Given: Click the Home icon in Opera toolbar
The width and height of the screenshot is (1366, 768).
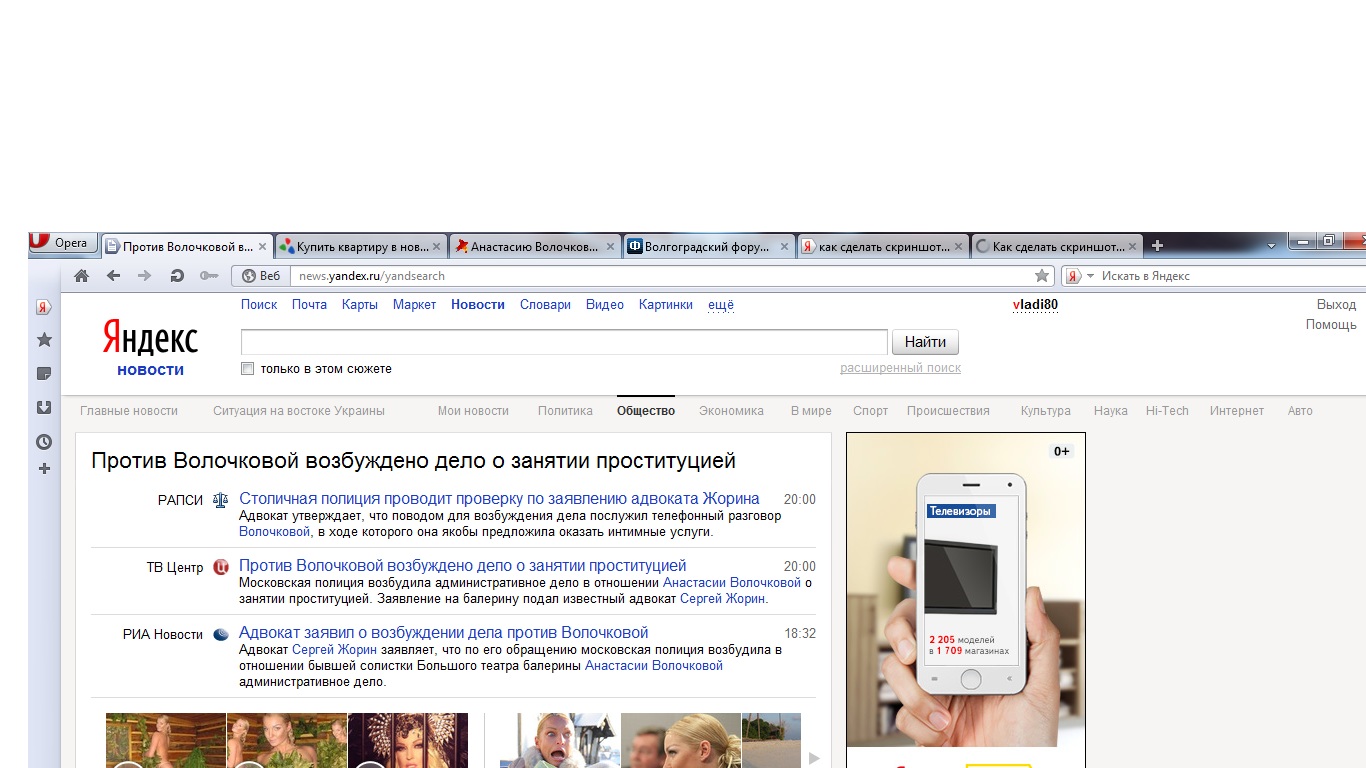Looking at the screenshot, I should (82, 276).
